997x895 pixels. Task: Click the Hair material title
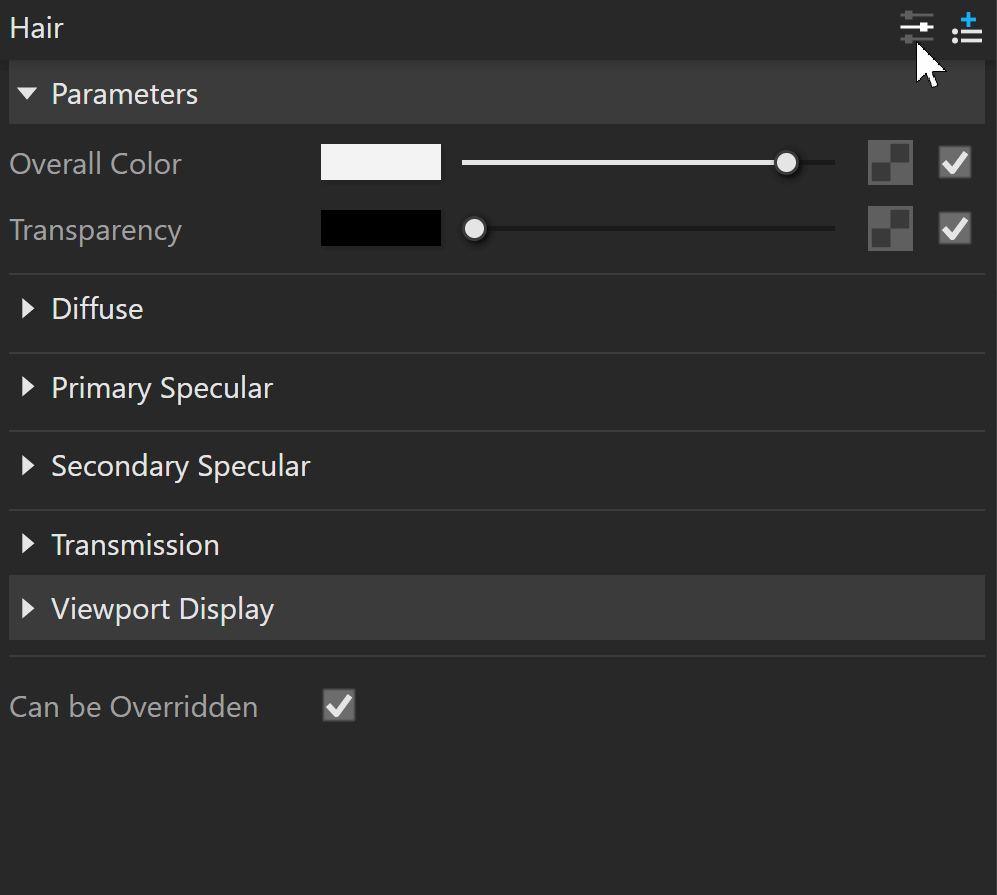(x=36, y=28)
